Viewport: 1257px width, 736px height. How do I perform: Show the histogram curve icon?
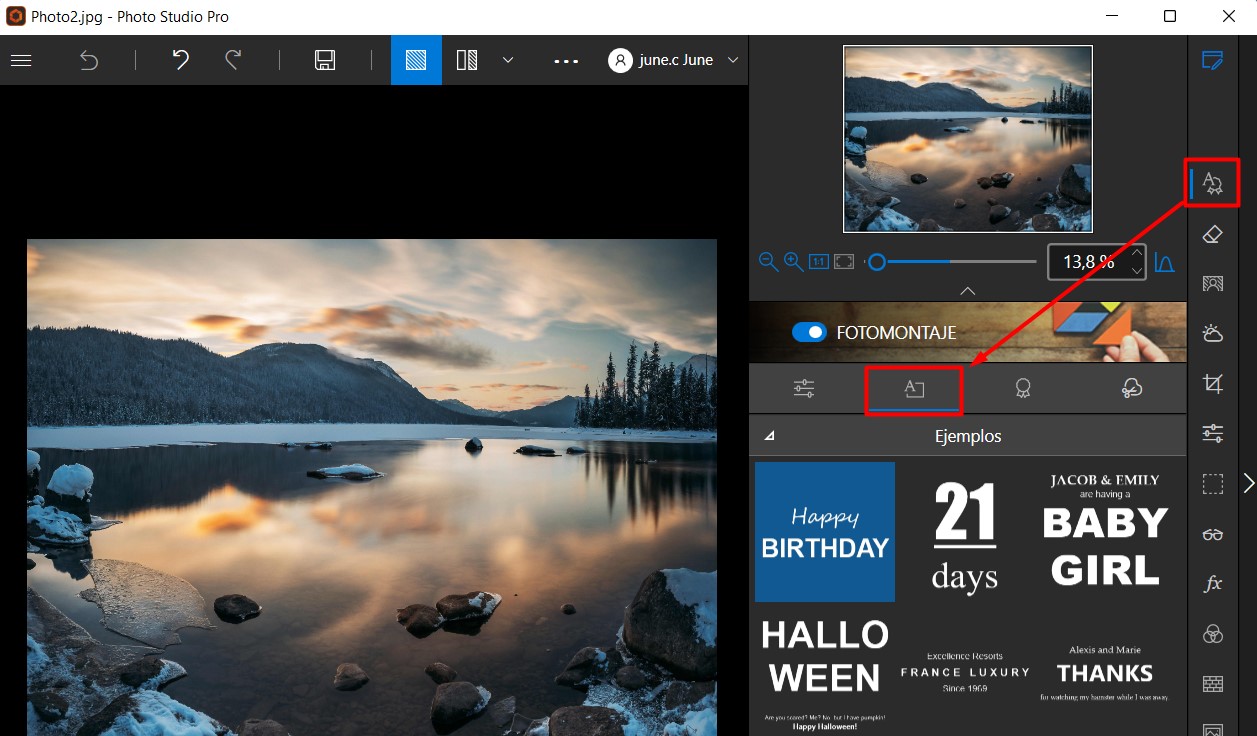pyautogui.click(x=1164, y=262)
